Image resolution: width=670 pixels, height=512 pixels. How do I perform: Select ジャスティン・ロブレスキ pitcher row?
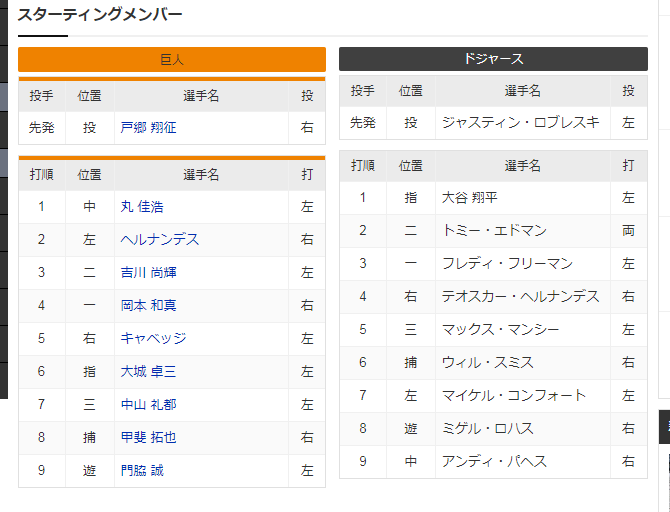[x=494, y=123]
